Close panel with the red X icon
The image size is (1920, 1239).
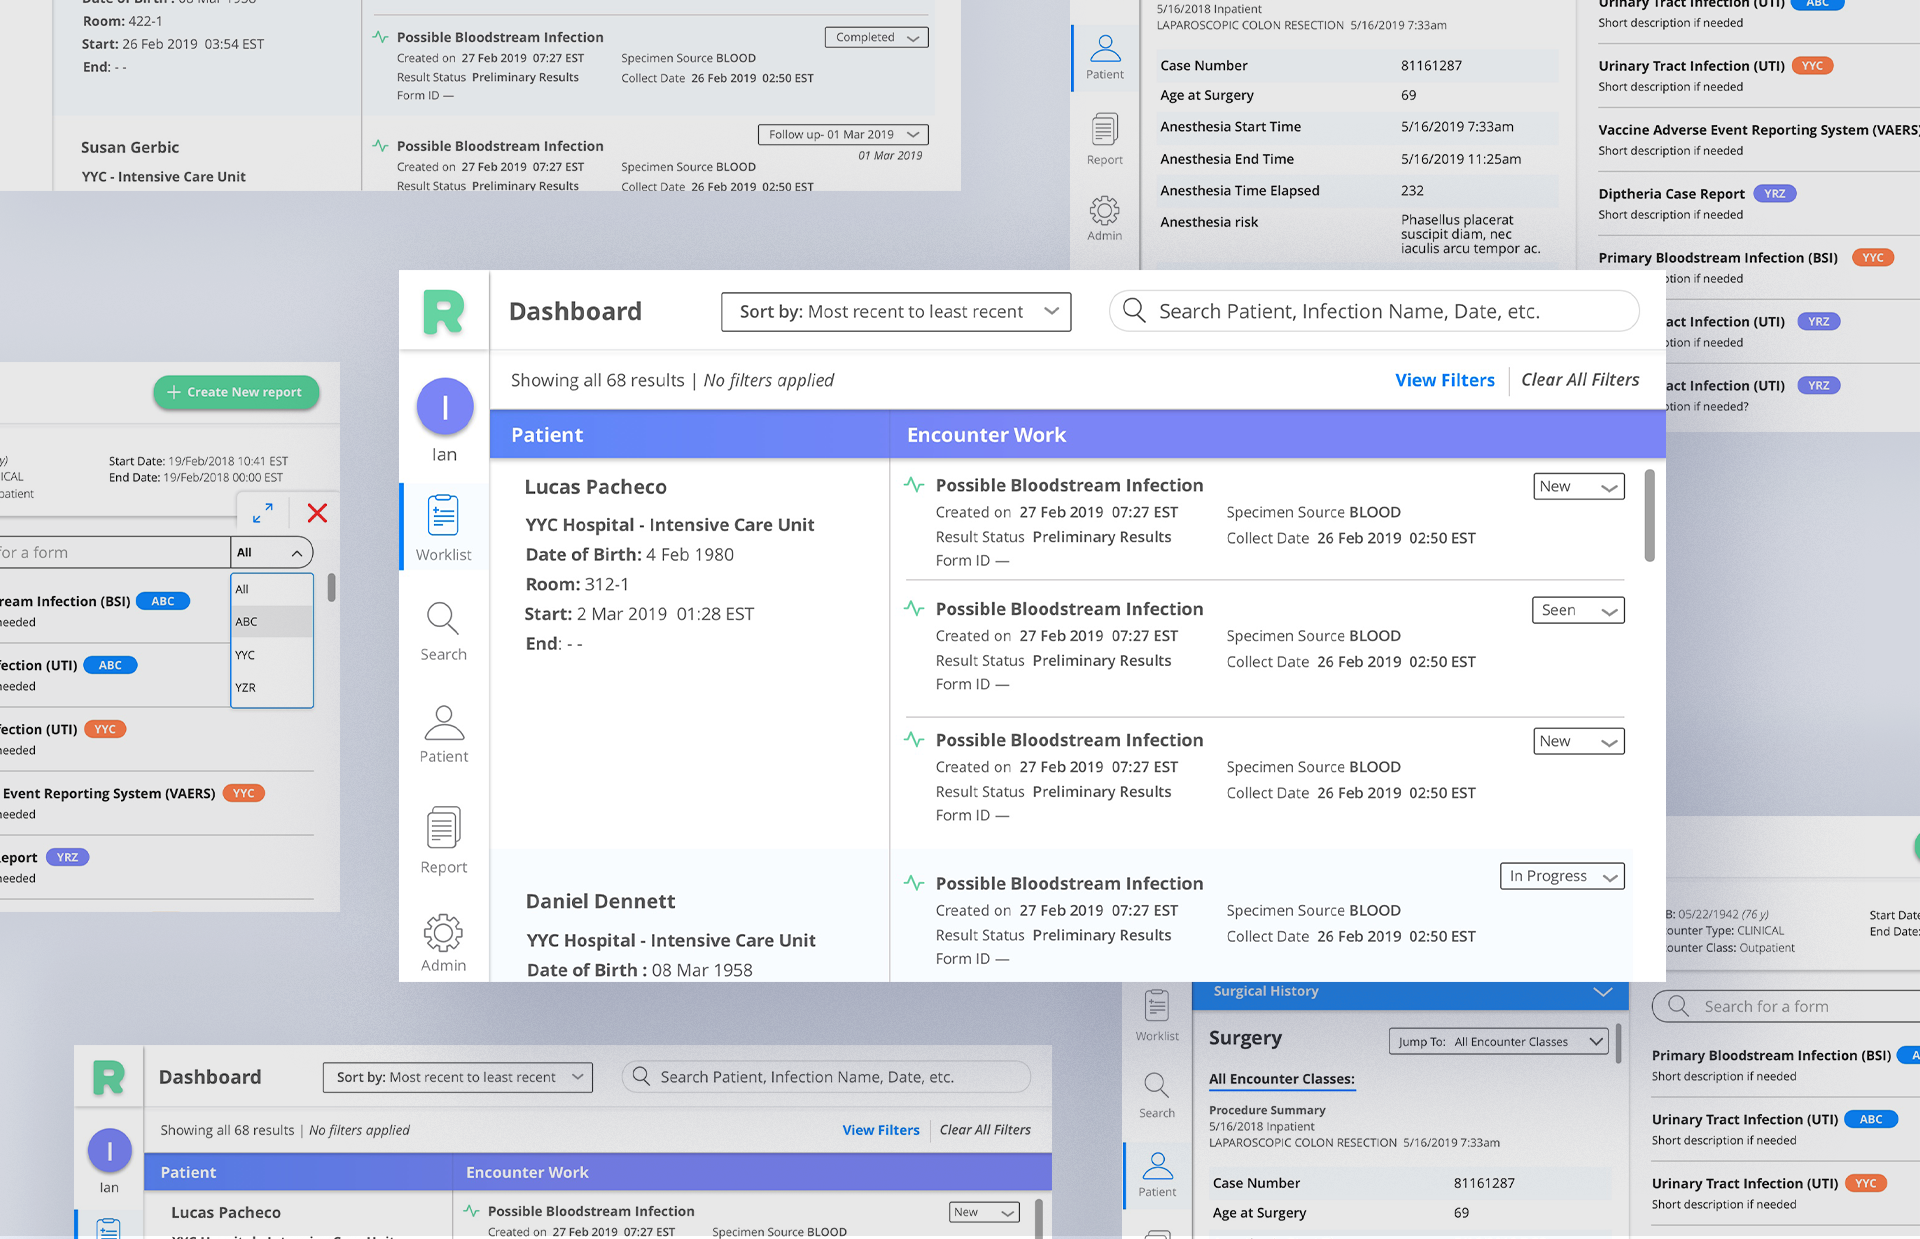coord(317,513)
